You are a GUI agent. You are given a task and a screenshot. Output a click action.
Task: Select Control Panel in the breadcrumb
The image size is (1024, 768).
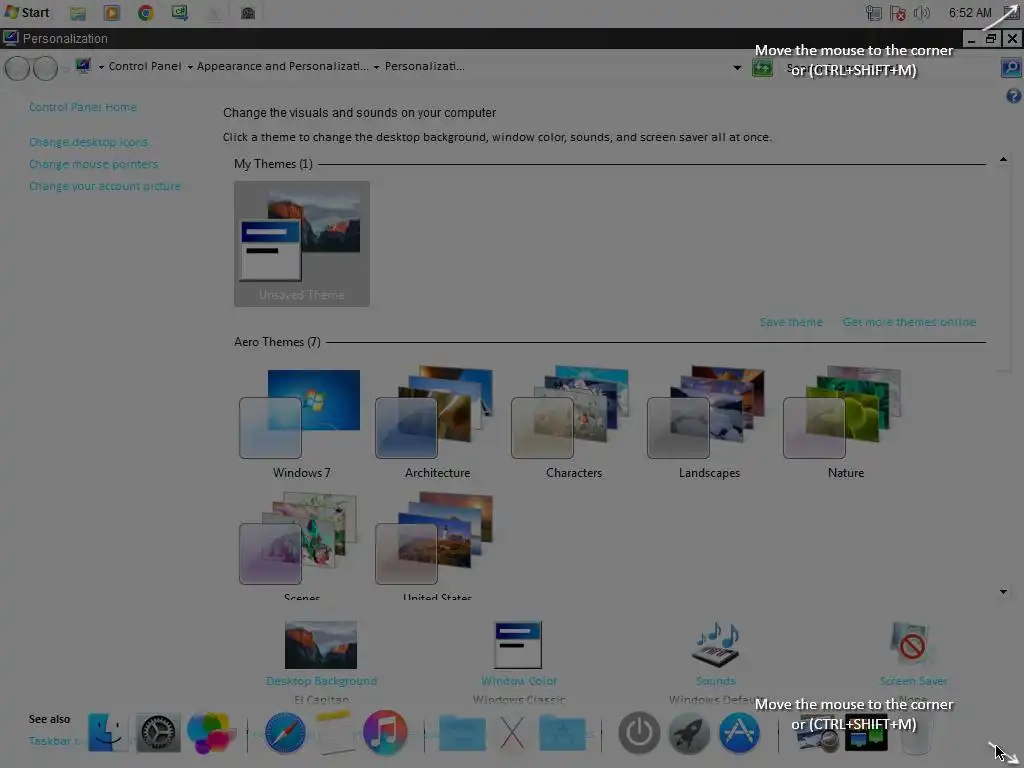[145, 66]
